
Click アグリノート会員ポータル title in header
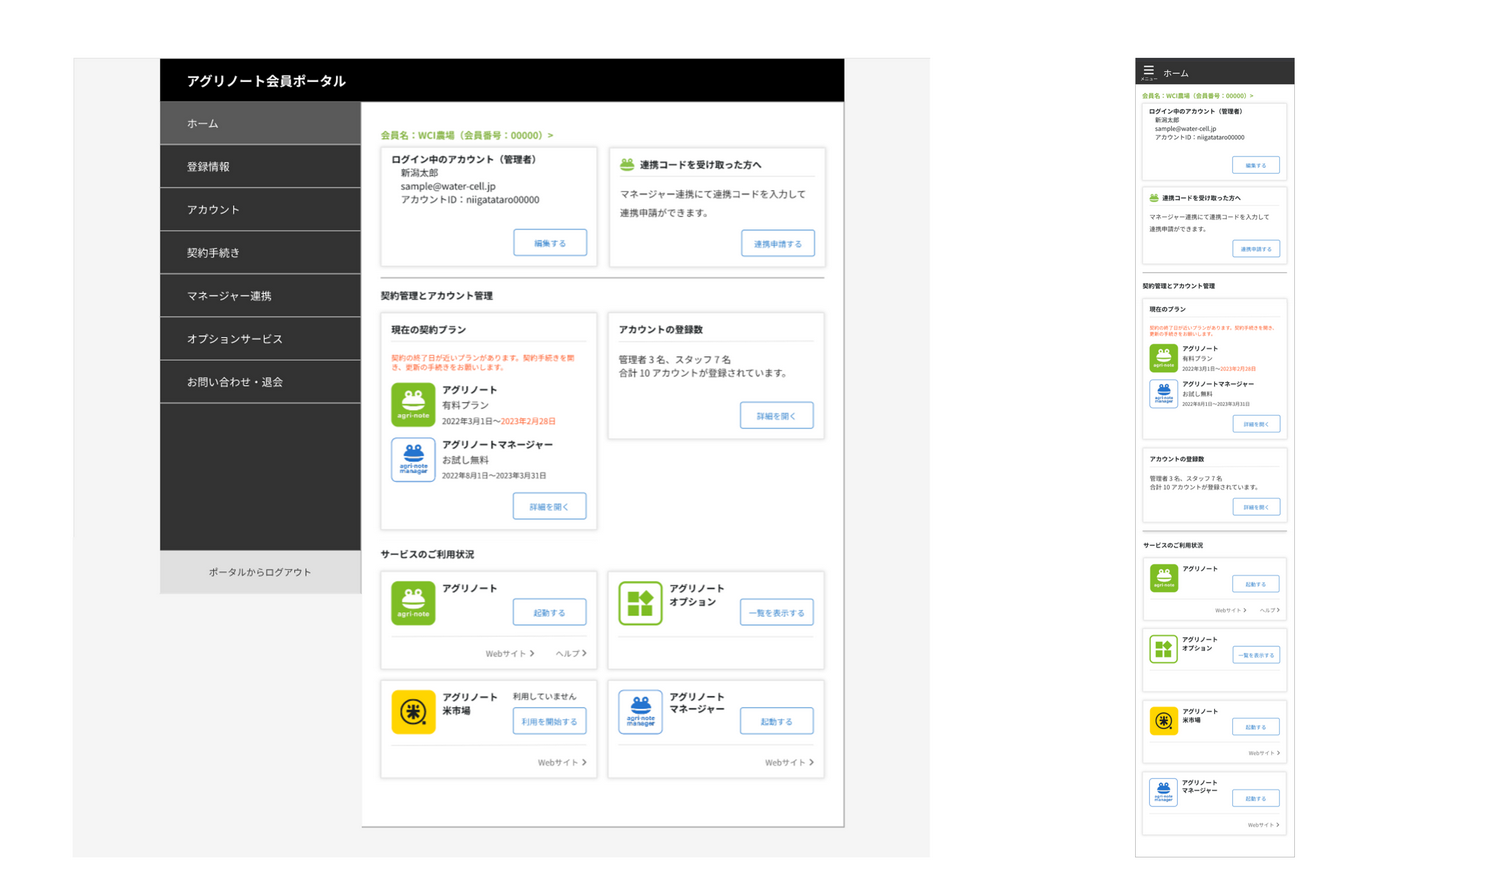tap(266, 81)
